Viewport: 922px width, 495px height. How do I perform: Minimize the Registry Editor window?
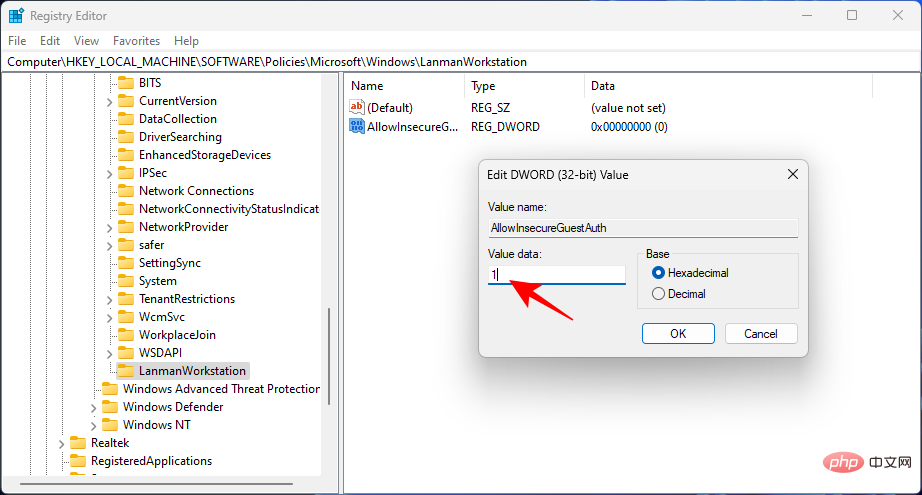(x=807, y=16)
